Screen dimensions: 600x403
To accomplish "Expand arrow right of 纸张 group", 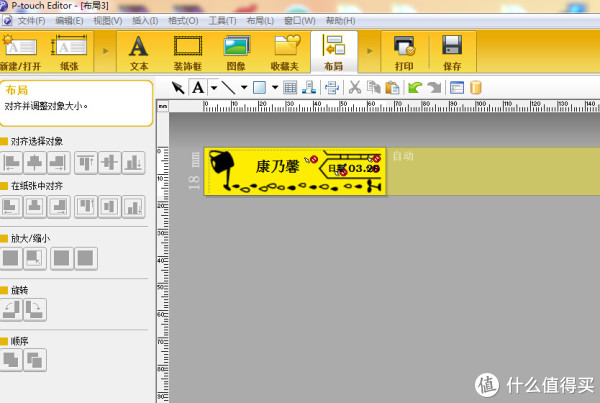I will point(106,51).
